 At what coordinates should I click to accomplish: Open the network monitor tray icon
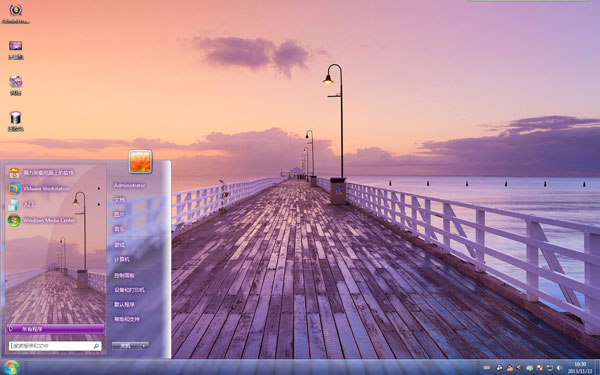pyautogui.click(x=550, y=368)
